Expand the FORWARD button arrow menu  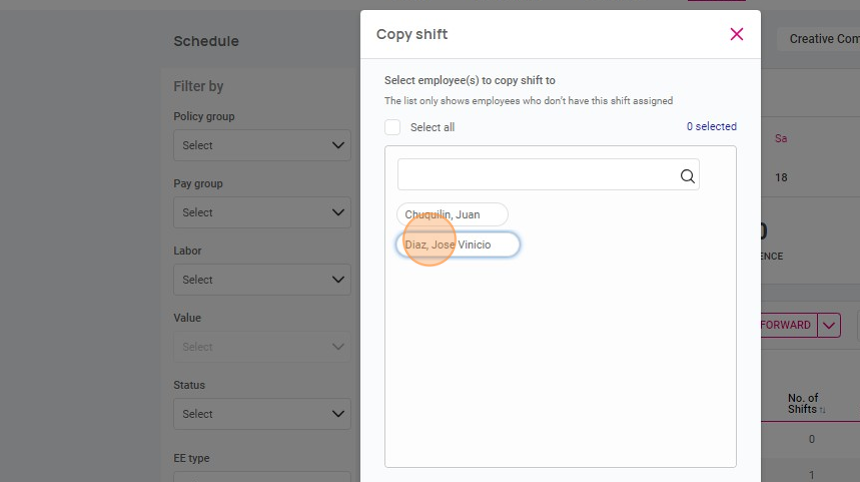click(x=828, y=325)
